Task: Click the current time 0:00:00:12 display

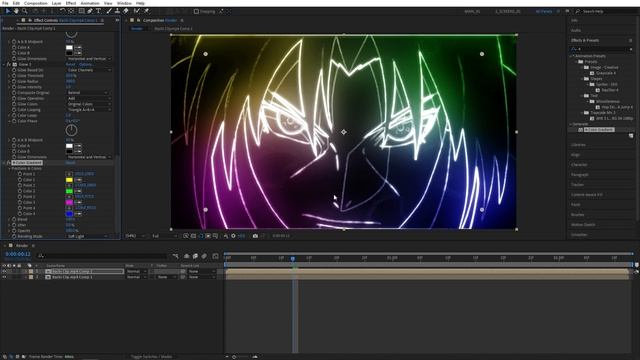Action: 18,254
